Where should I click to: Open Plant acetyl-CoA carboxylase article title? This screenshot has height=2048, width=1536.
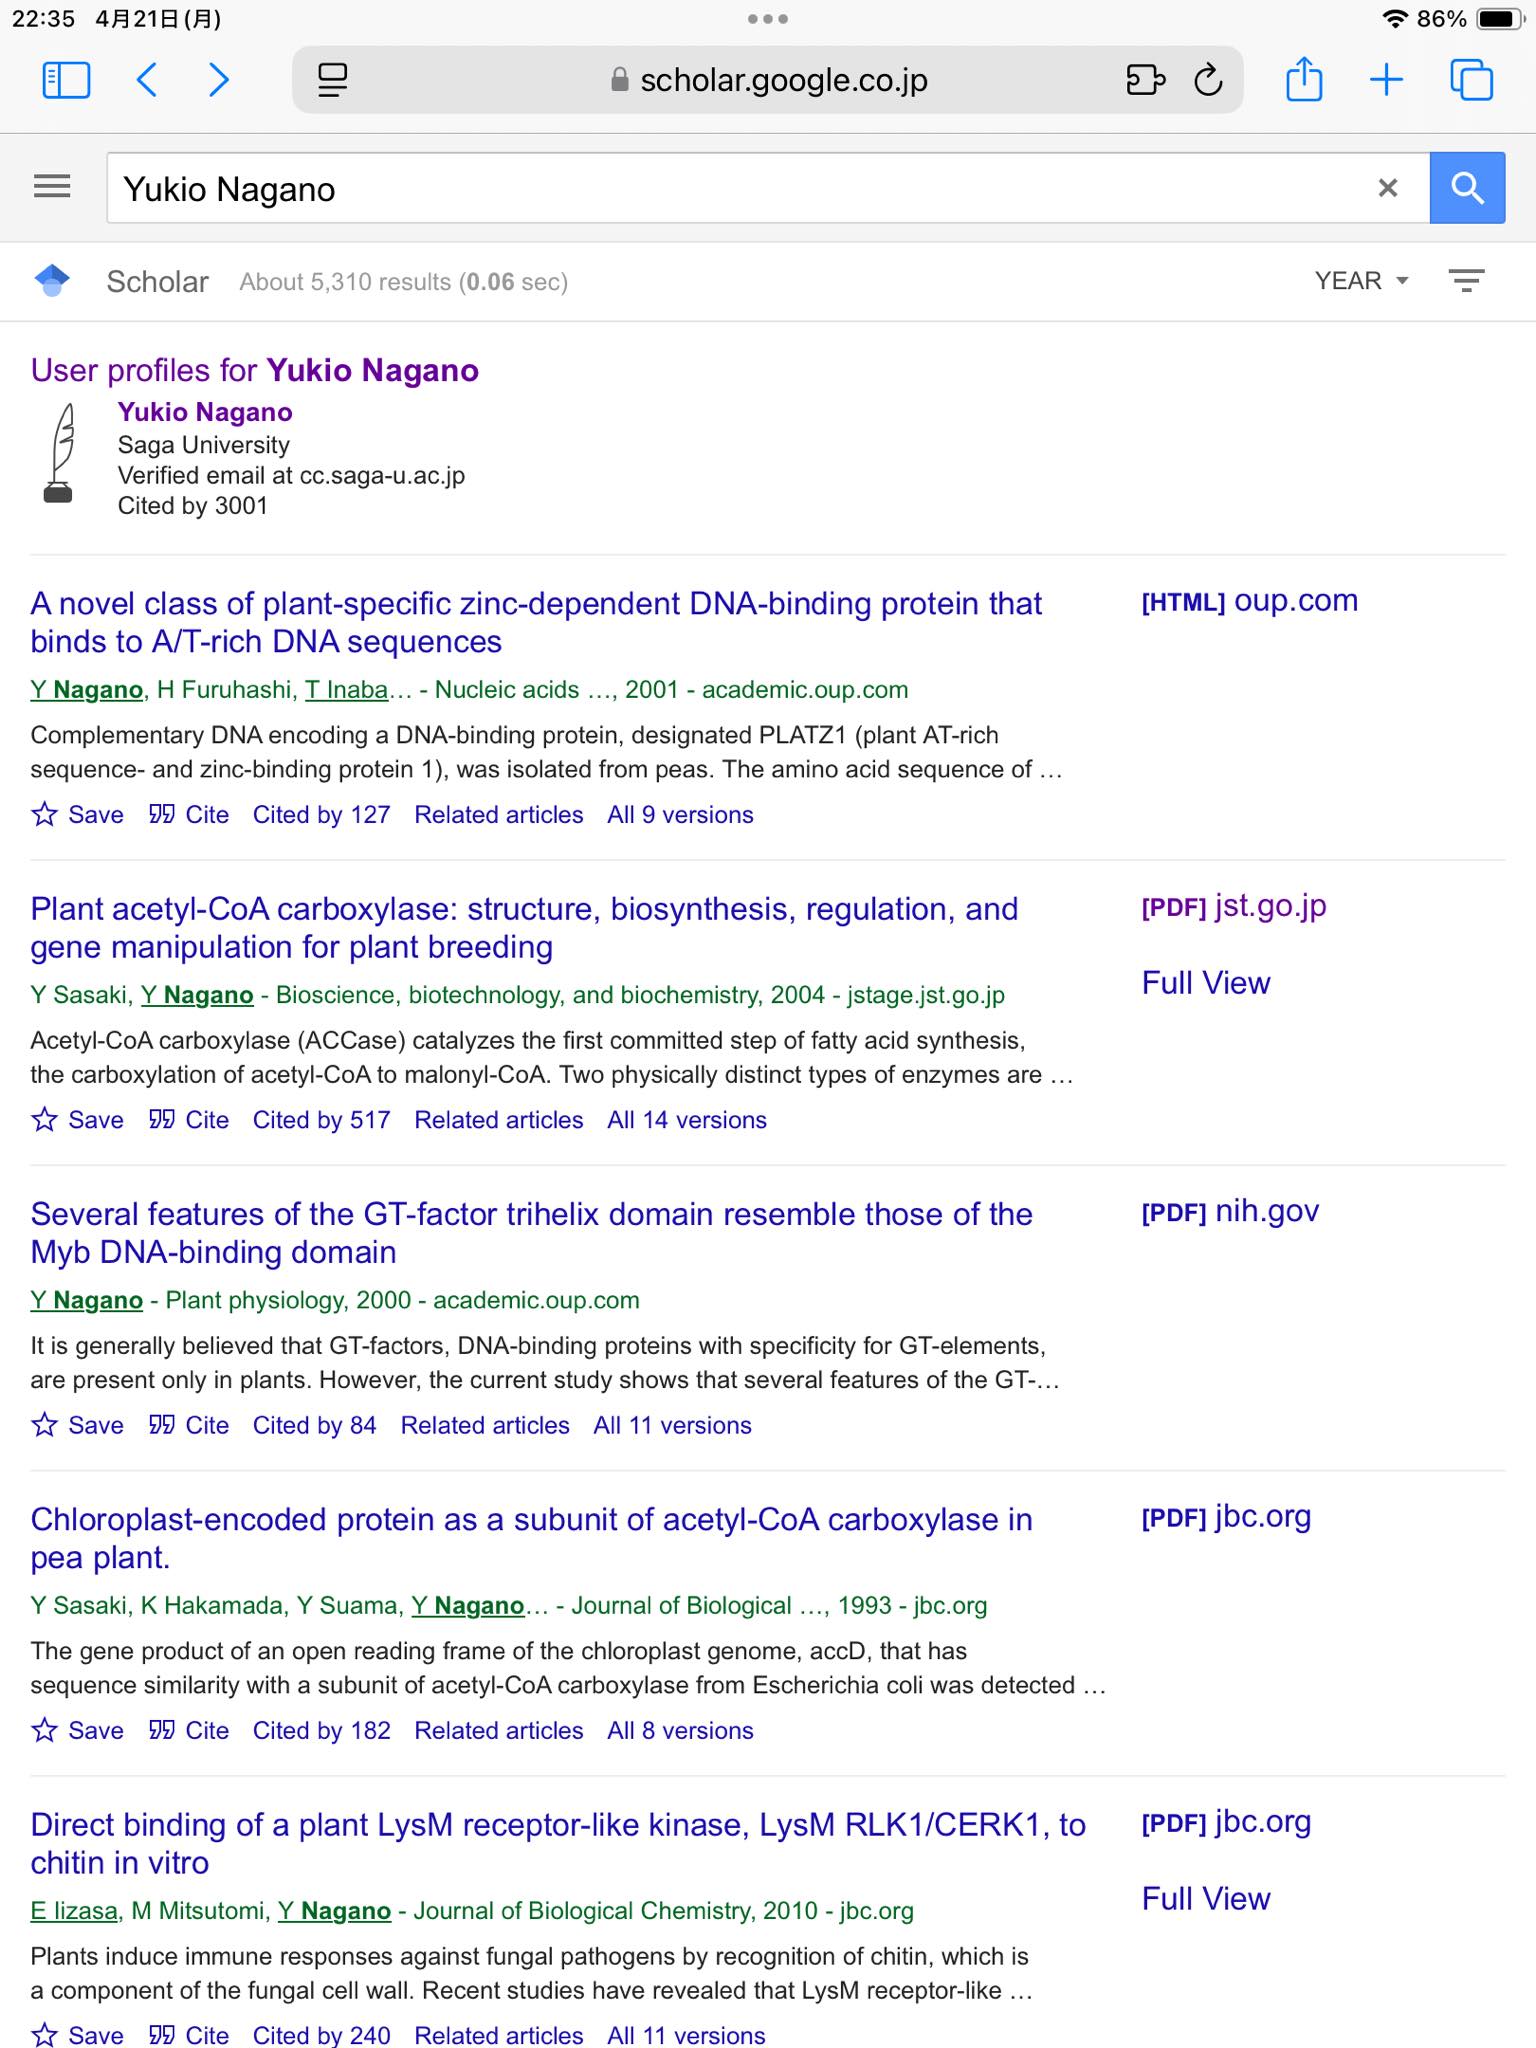pyautogui.click(x=524, y=927)
